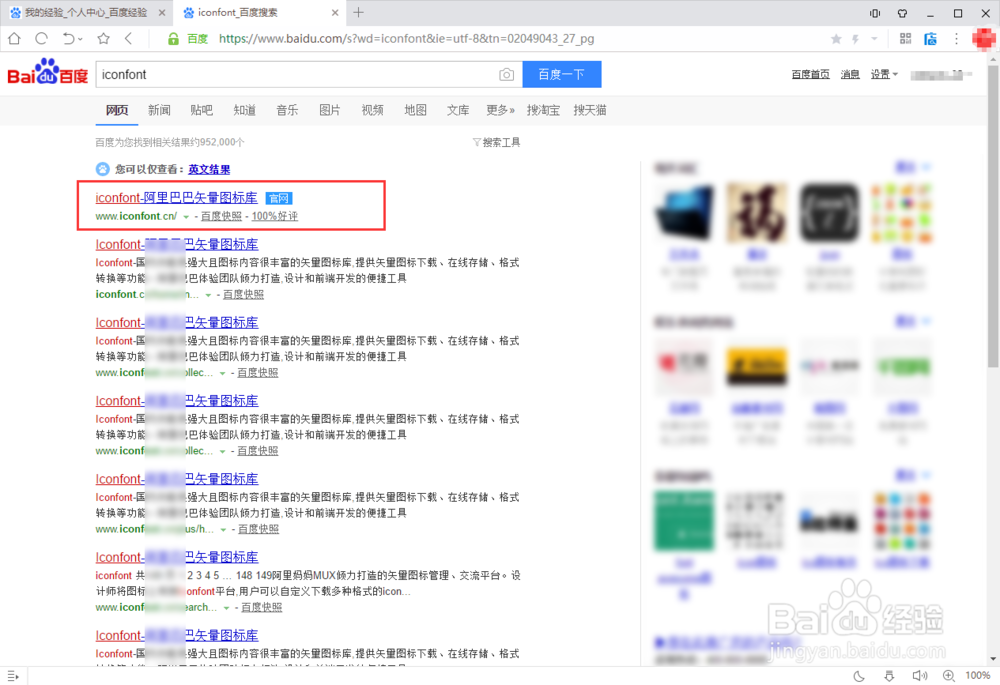1000x685 pixels.
Task: Click the camera image-search icon
Action: 506,75
